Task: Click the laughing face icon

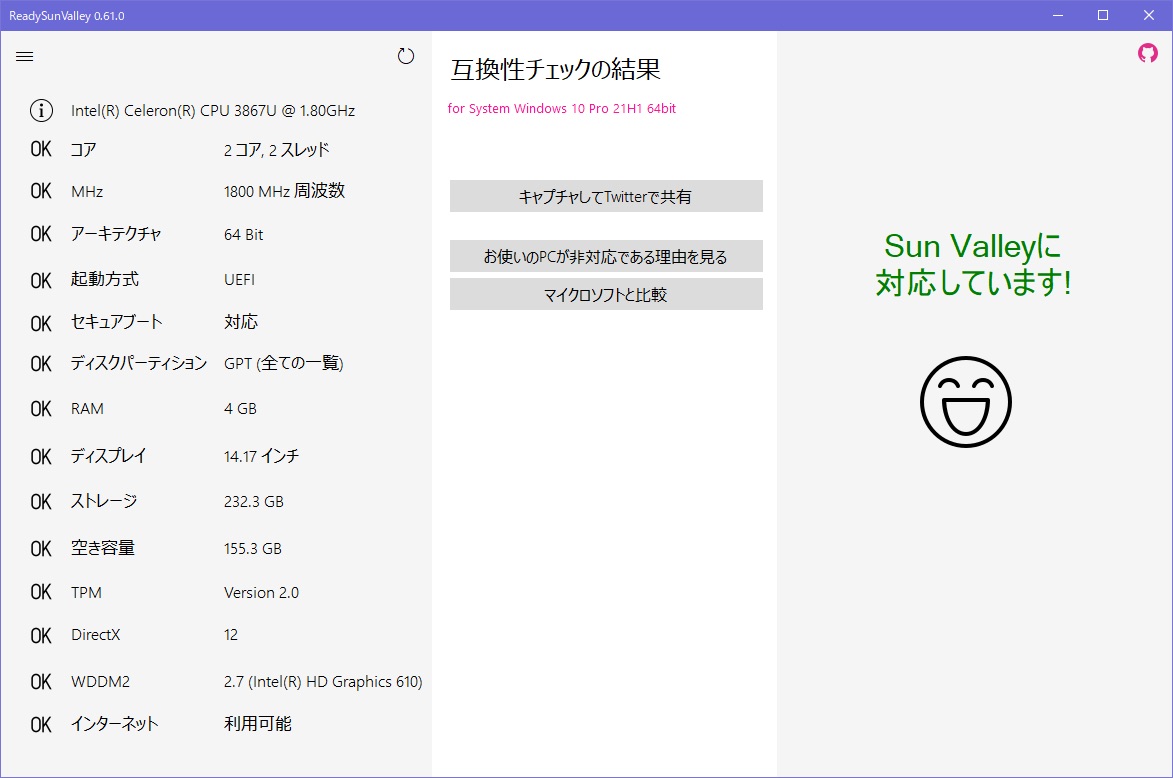Action: [966, 402]
